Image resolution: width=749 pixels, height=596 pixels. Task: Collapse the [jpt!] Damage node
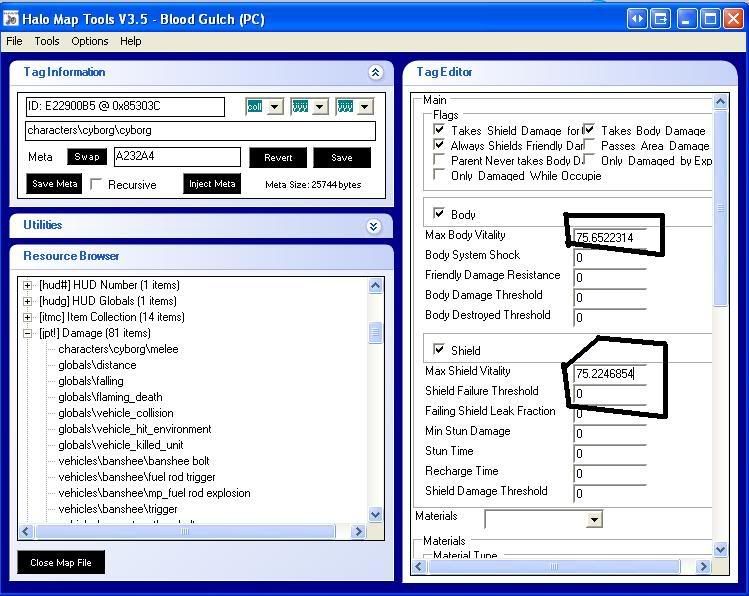pos(28,333)
